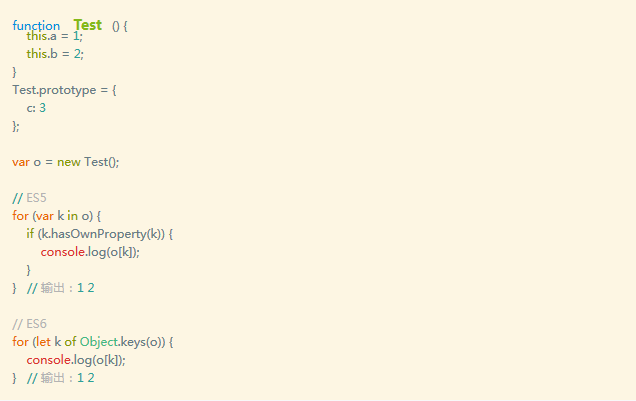Click 'Test.prototype = {' text

coord(64,90)
